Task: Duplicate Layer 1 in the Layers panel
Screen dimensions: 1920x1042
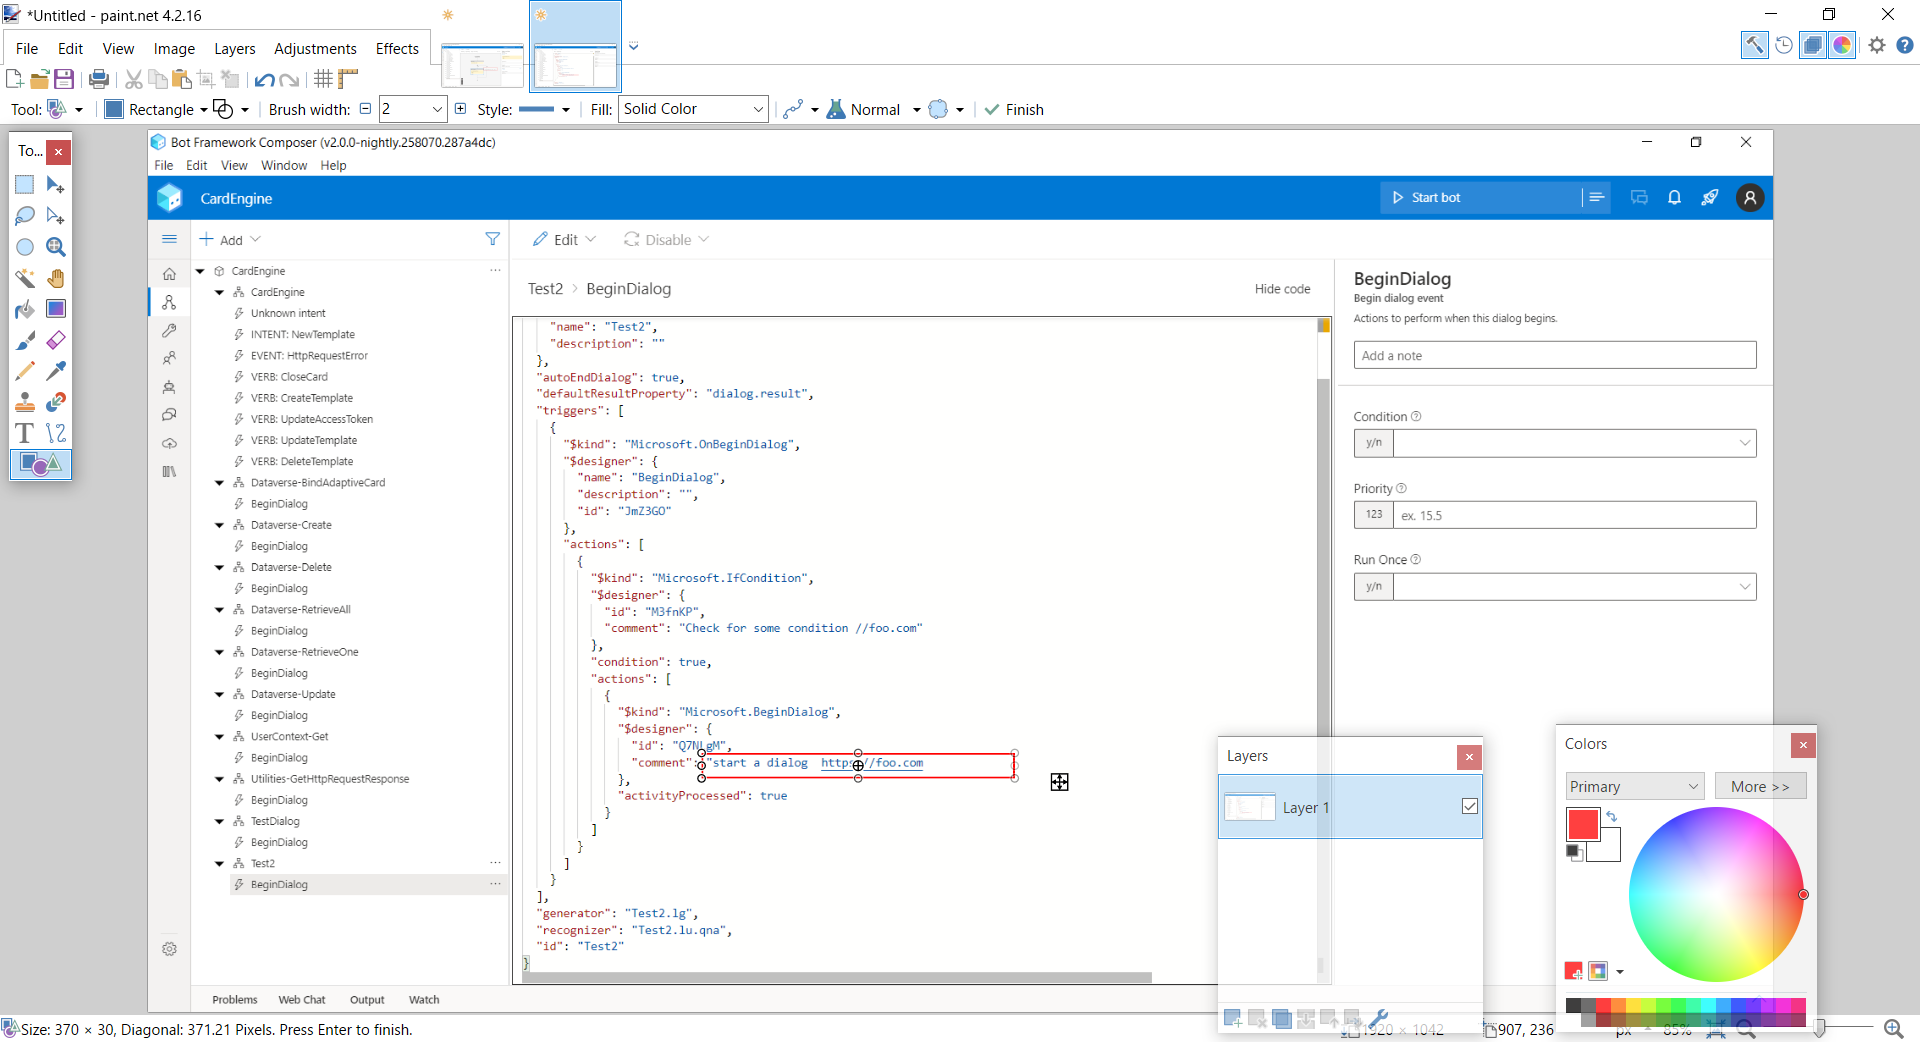Action: pos(1283,1019)
